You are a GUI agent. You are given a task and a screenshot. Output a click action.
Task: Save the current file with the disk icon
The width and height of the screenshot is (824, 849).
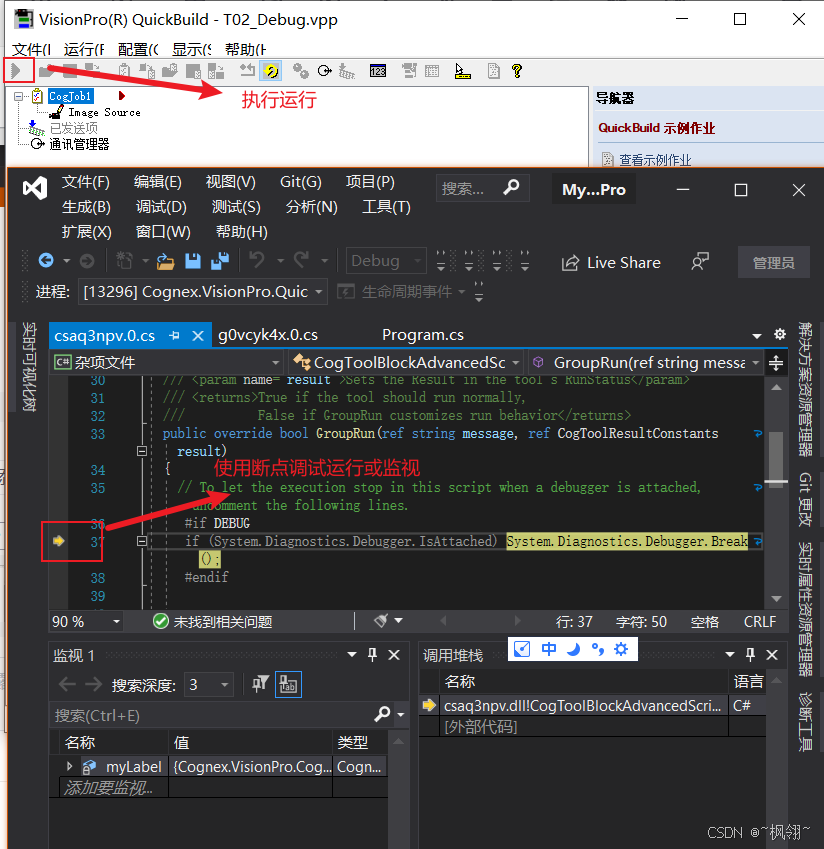193,261
